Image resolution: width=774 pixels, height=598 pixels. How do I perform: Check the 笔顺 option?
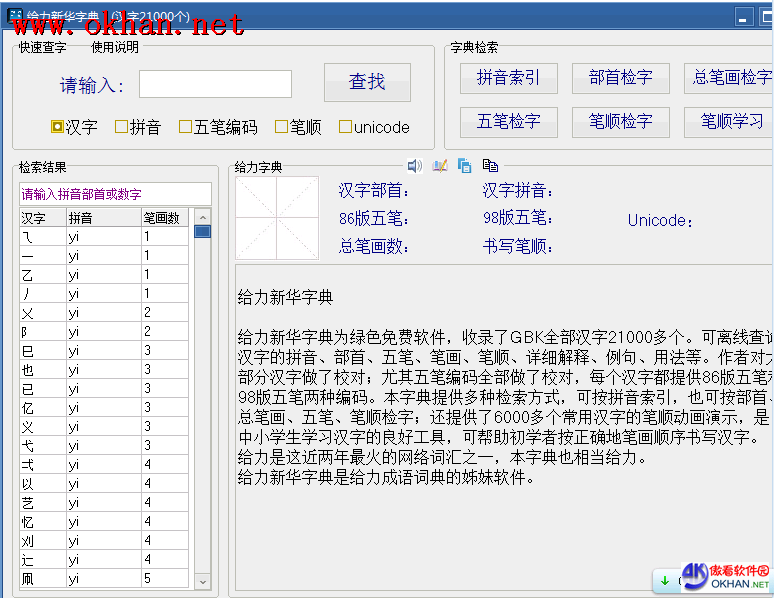click(x=281, y=127)
